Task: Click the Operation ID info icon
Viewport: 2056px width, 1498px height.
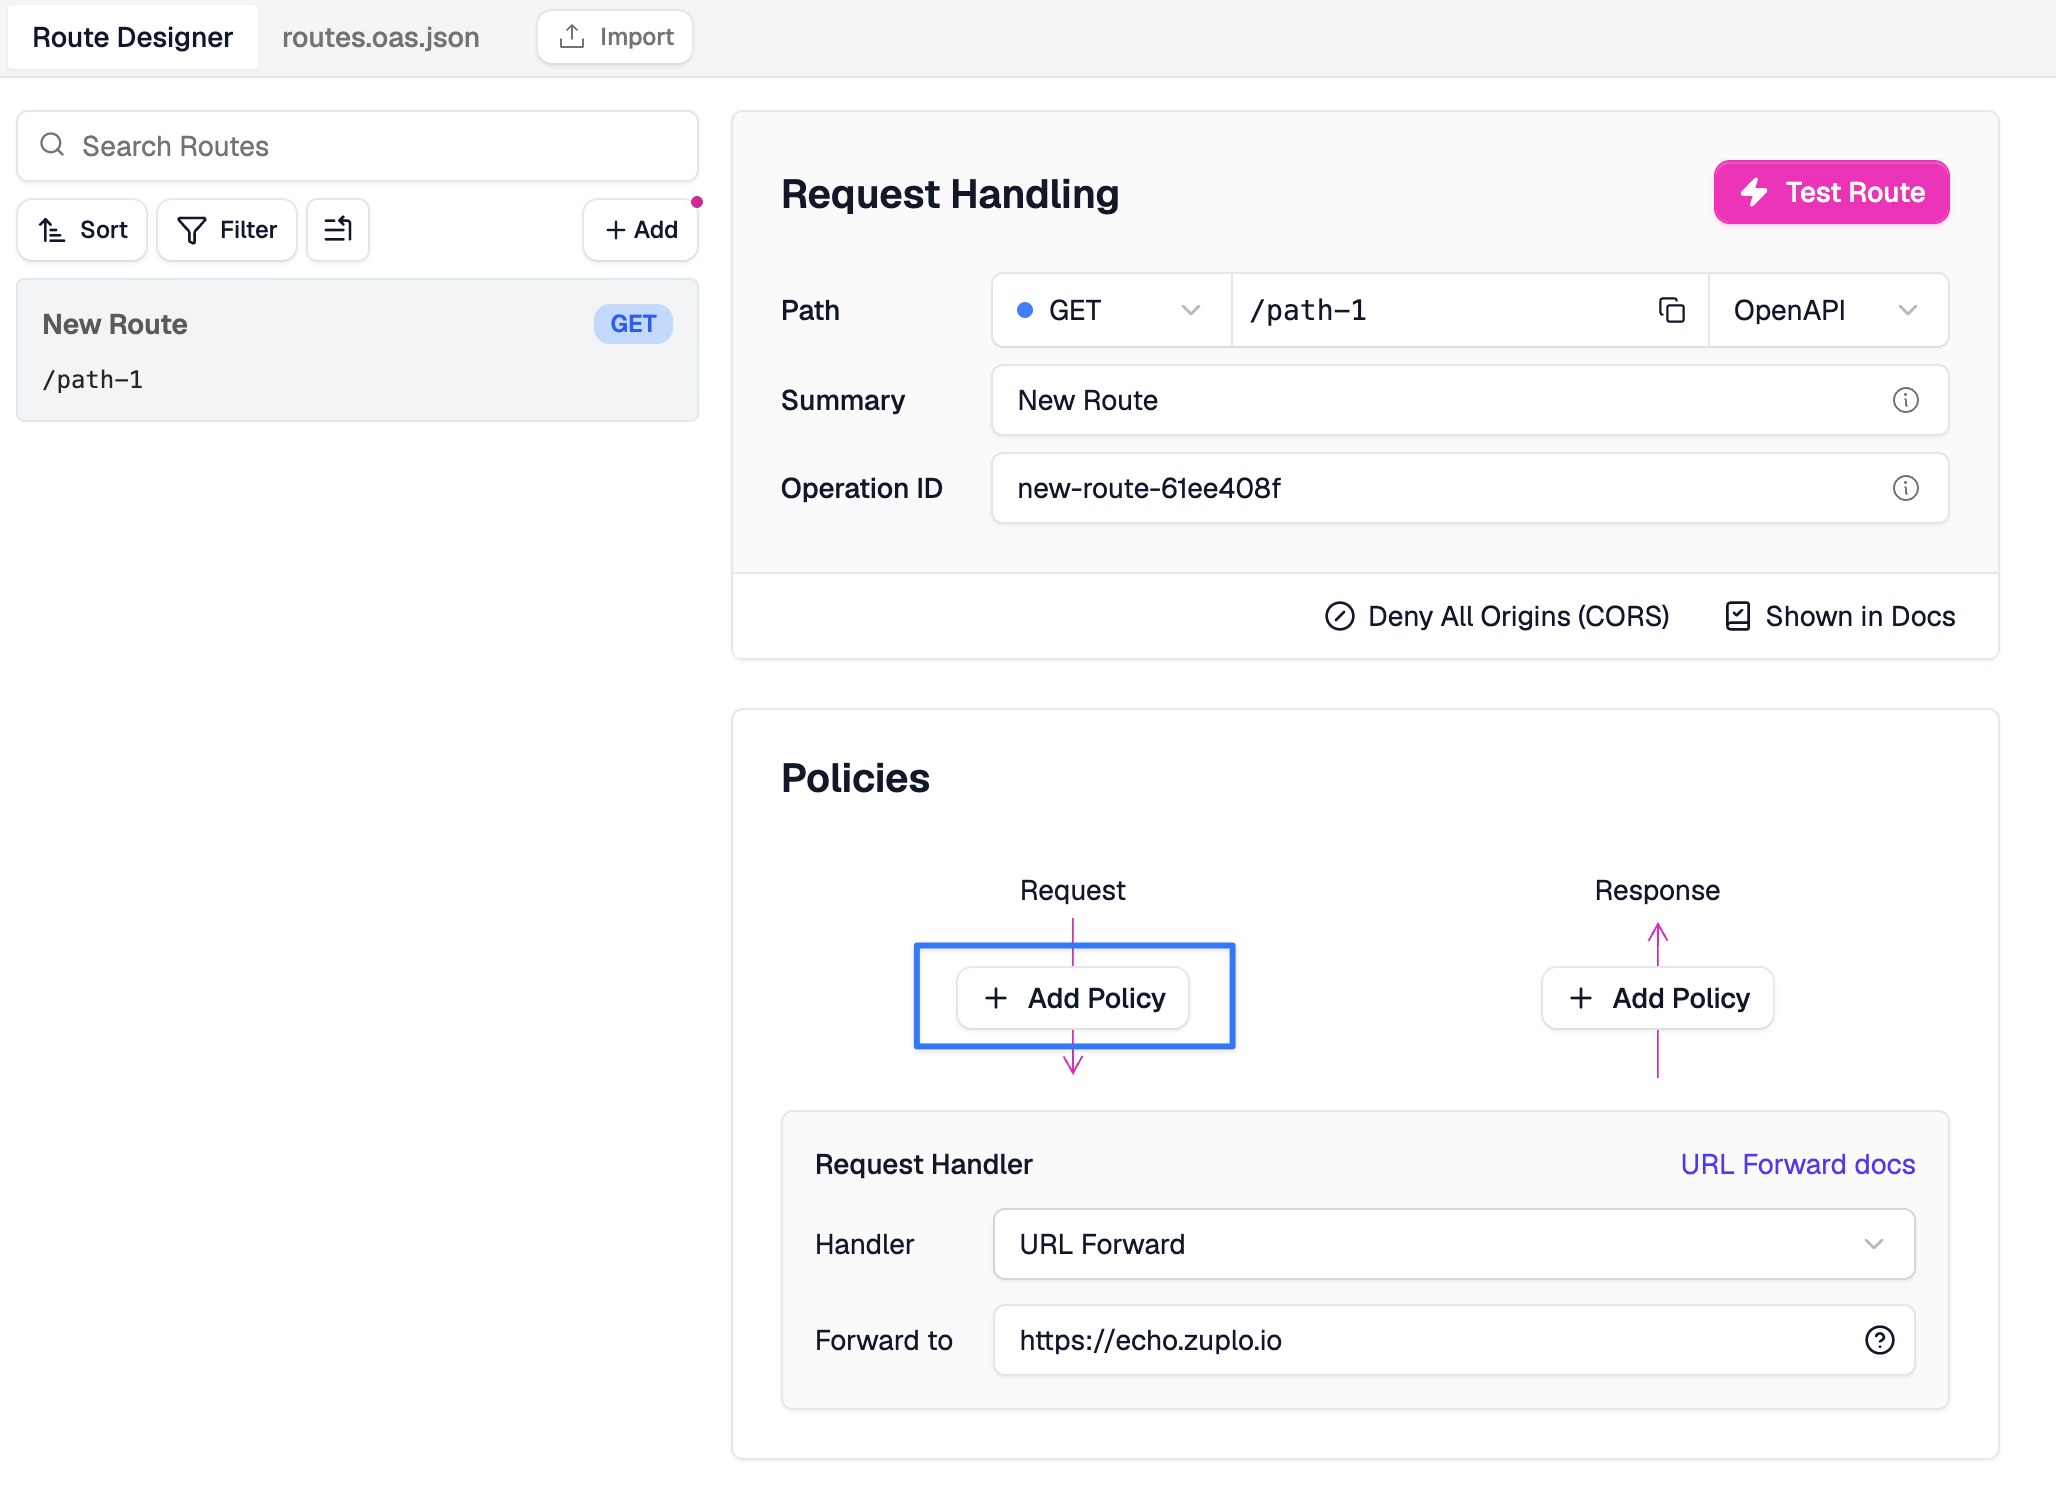Action: point(1905,488)
